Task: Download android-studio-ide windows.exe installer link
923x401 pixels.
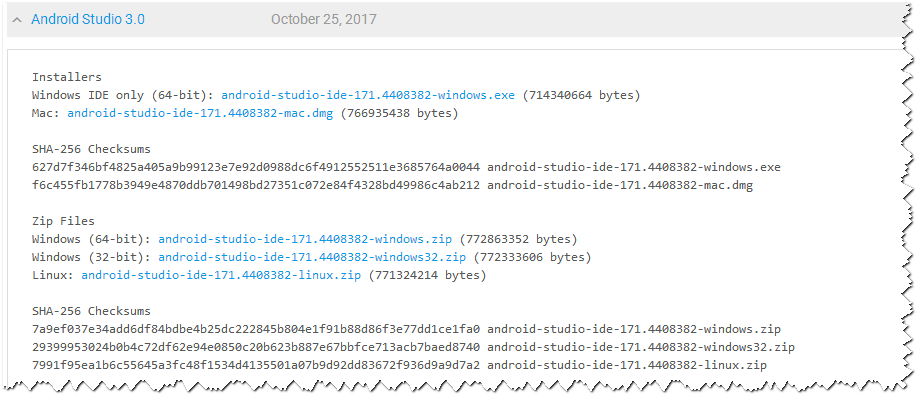Action: 368,95
